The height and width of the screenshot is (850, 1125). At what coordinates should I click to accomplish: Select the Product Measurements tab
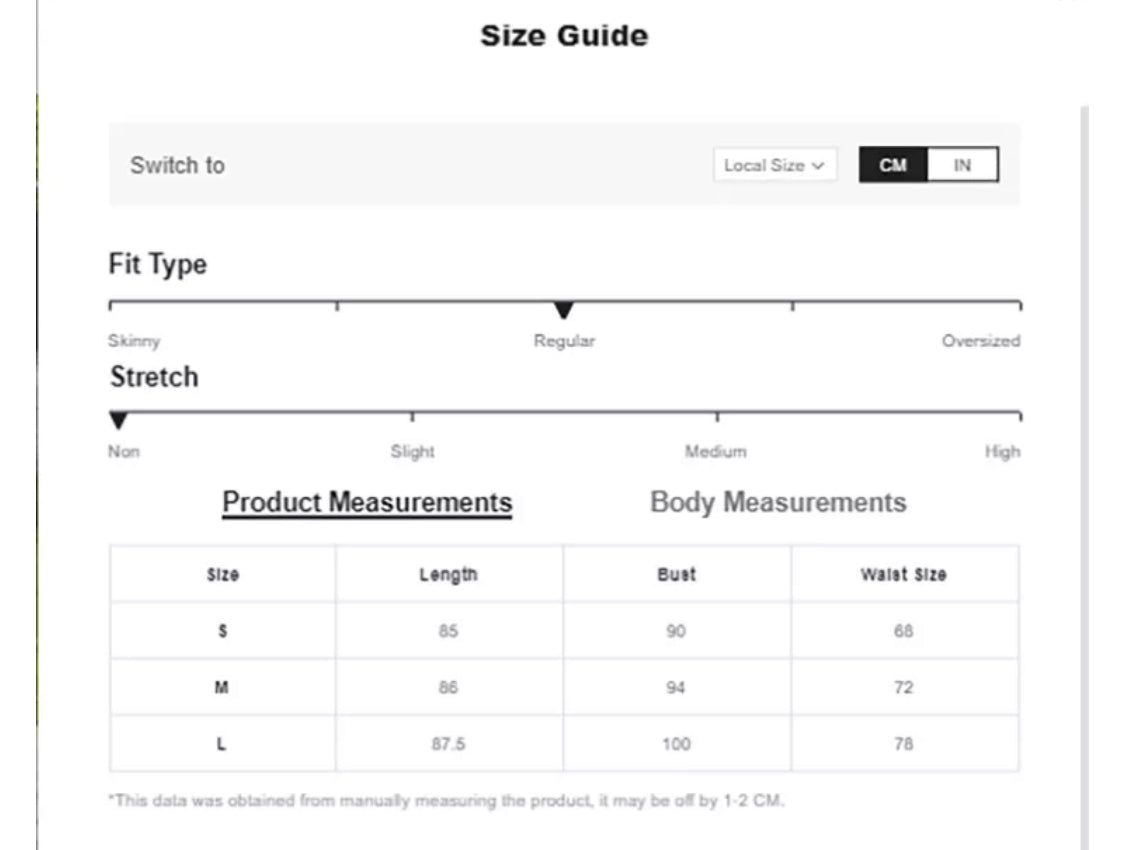[x=367, y=502]
